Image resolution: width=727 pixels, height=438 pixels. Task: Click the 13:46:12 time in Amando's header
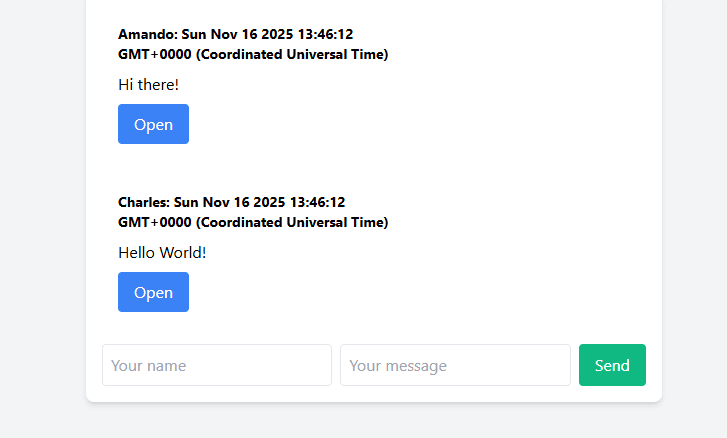point(325,34)
